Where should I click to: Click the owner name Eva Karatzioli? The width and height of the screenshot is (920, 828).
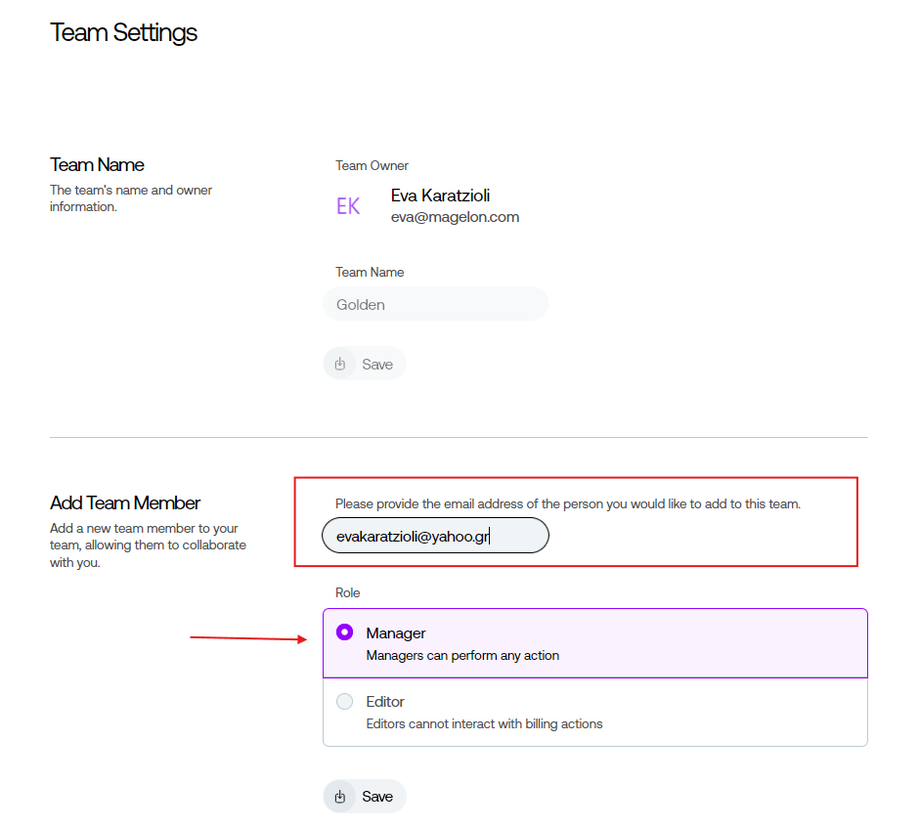(x=440, y=195)
